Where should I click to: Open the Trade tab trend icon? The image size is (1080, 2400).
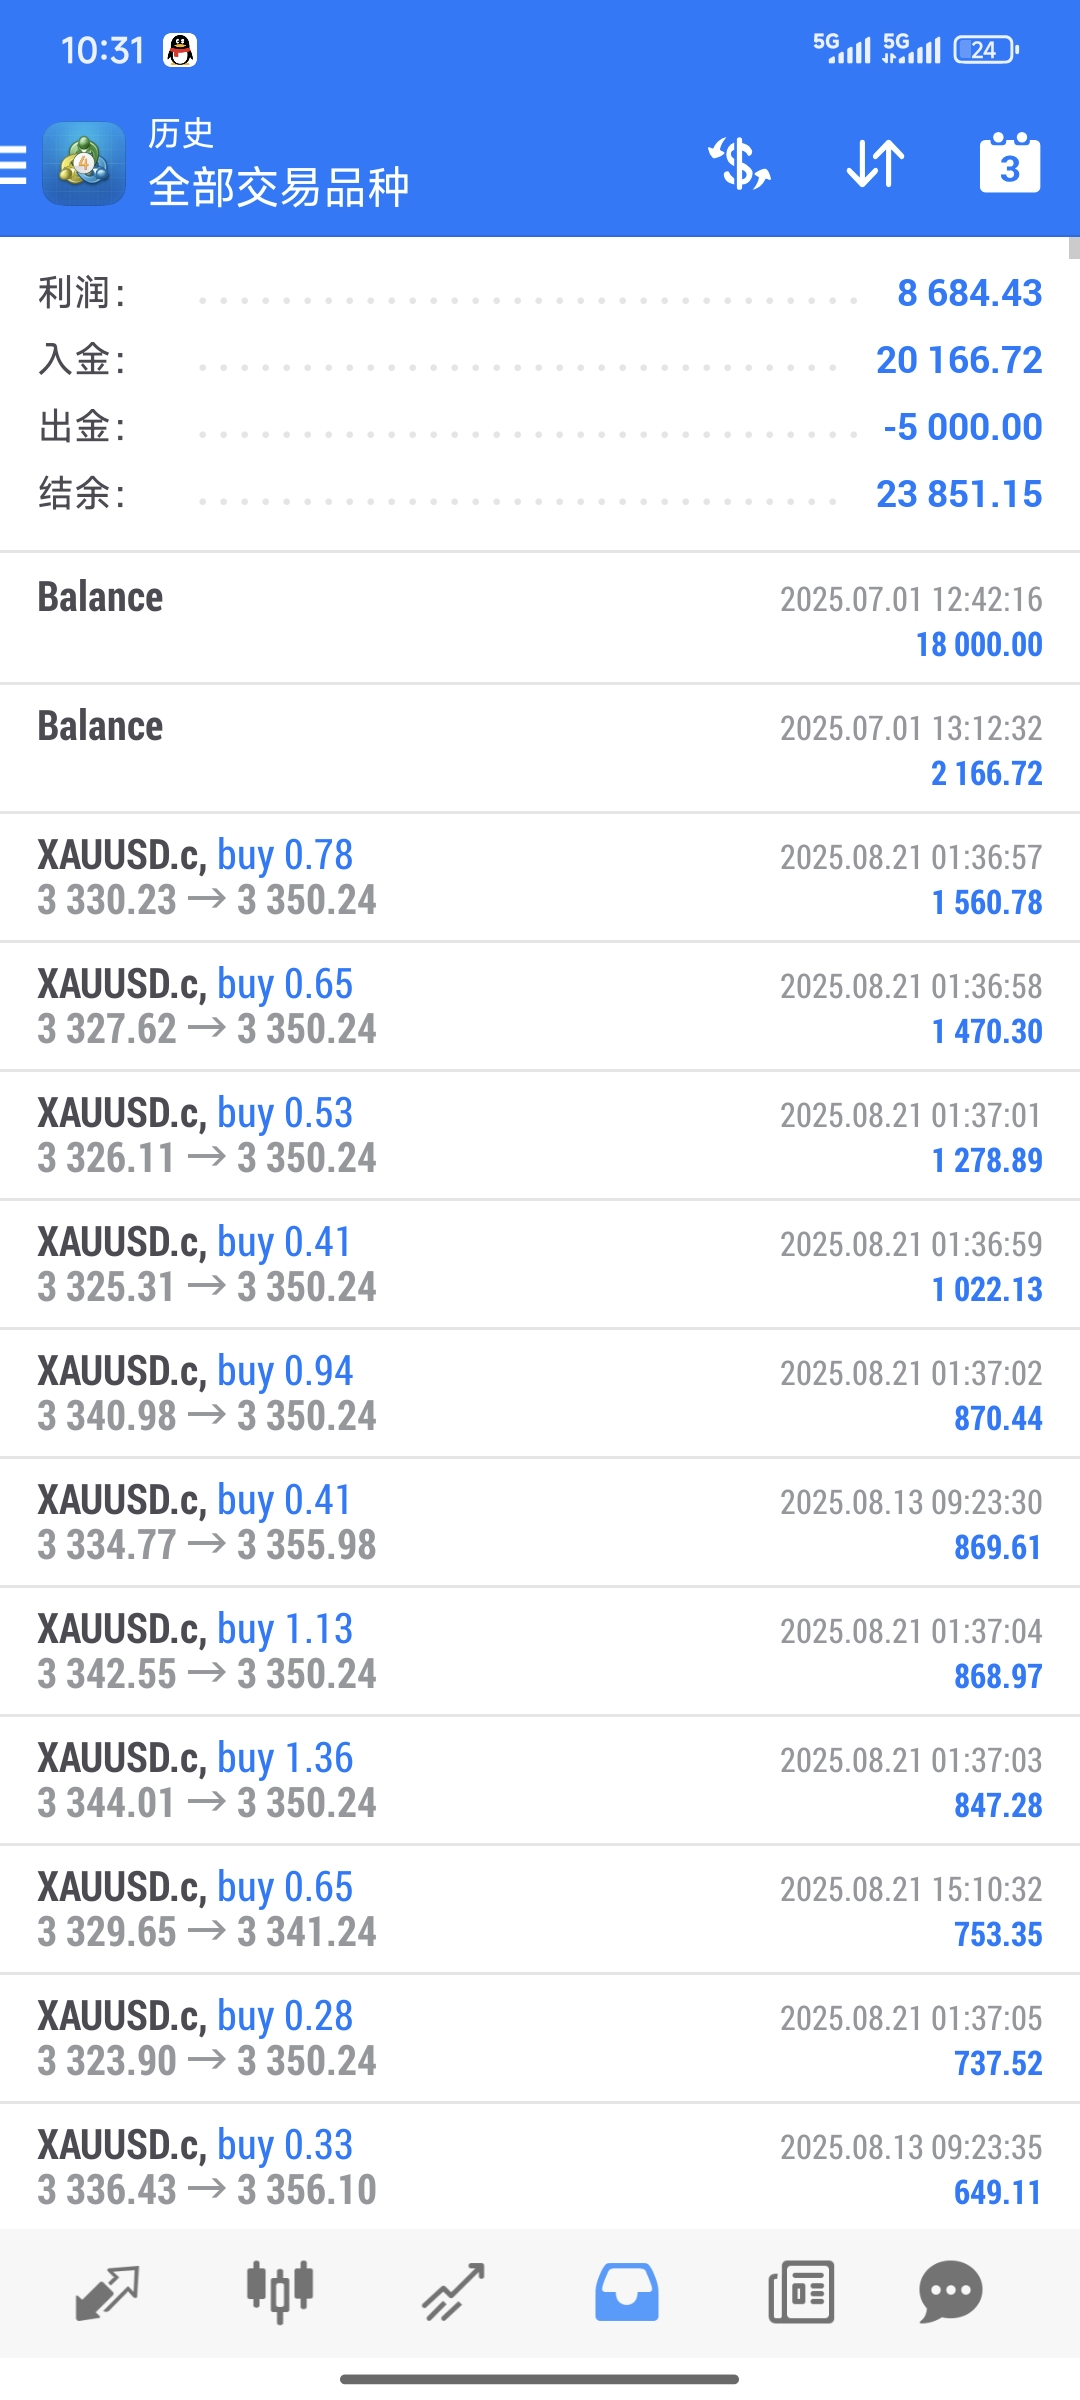tap(453, 2292)
